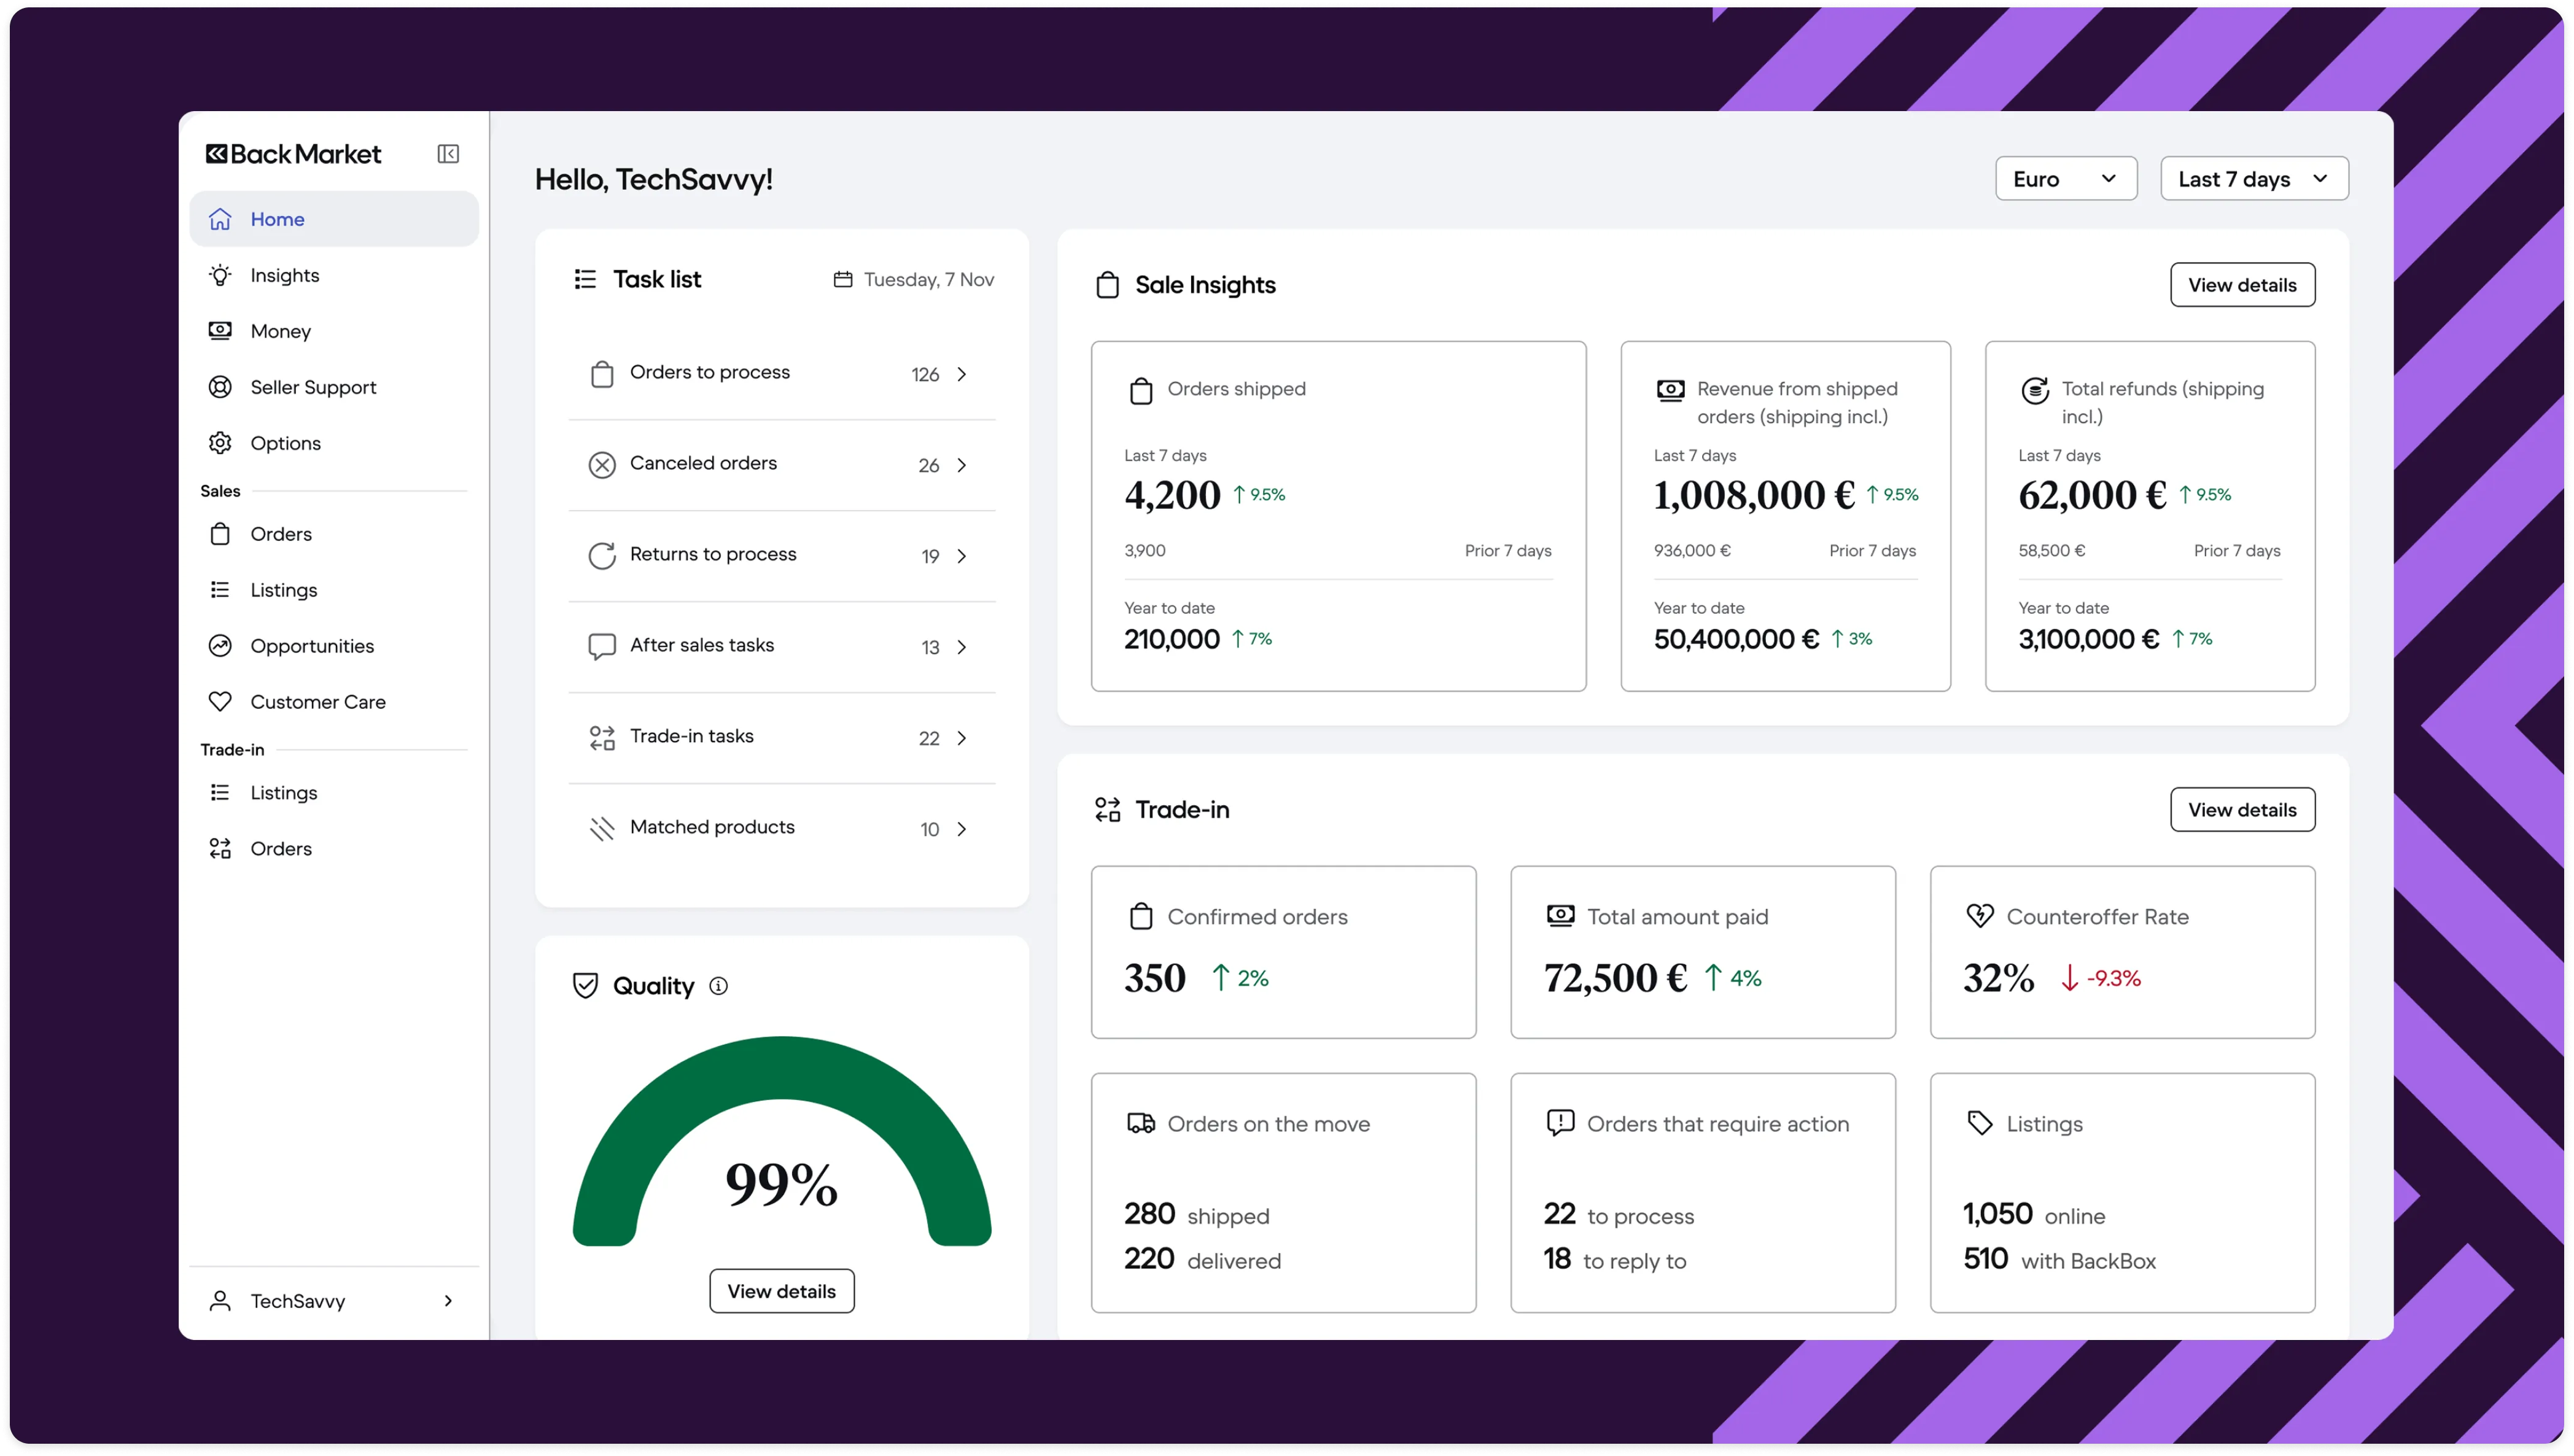Go to Insights in the sidebar
The height and width of the screenshot is (1456, 2574).
(x=334, y=275)
